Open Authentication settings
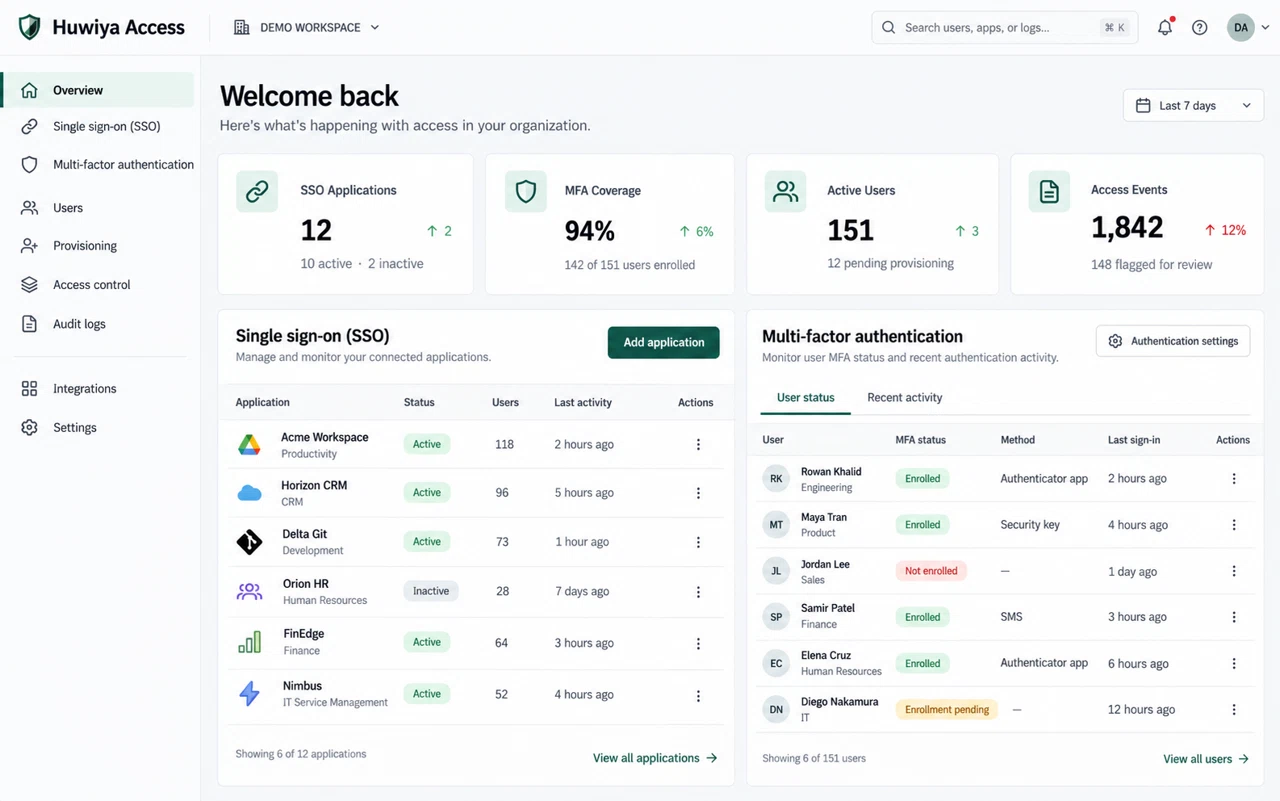This screenshot has width=1280, height=801. click(x=1173, y=342)
